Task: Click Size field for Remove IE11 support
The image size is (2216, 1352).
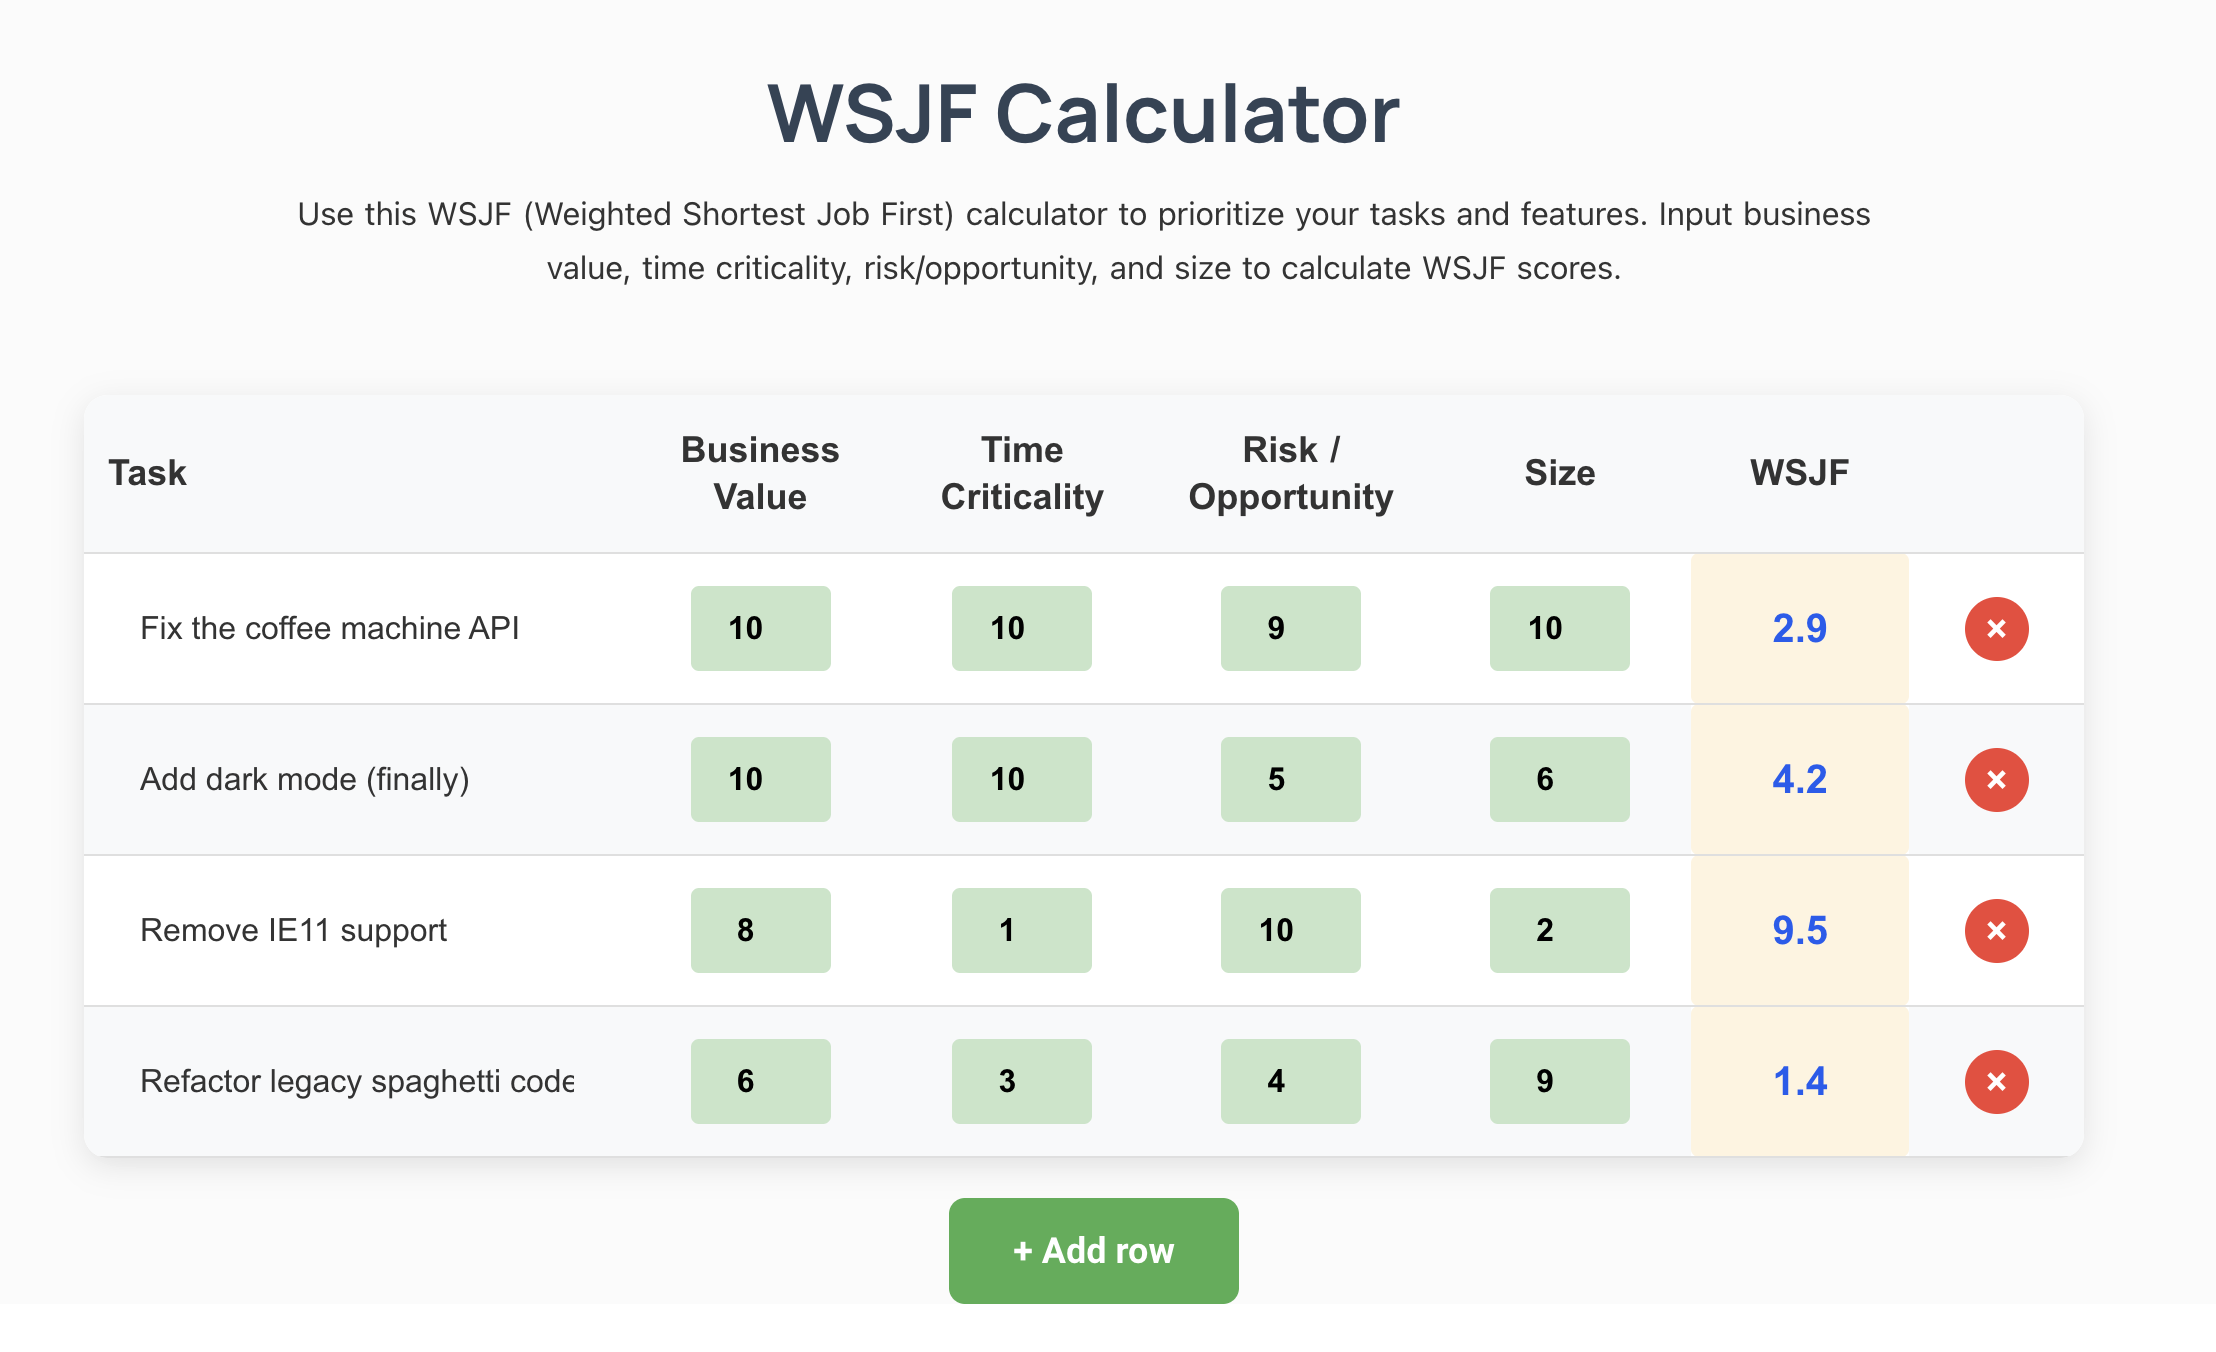Action: point(1559,930)
